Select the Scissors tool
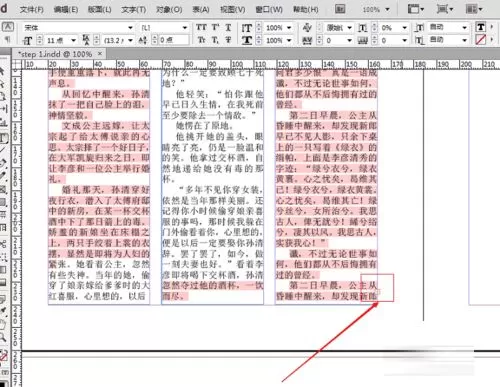Viewport: 500px width, 387px height. 3,244
